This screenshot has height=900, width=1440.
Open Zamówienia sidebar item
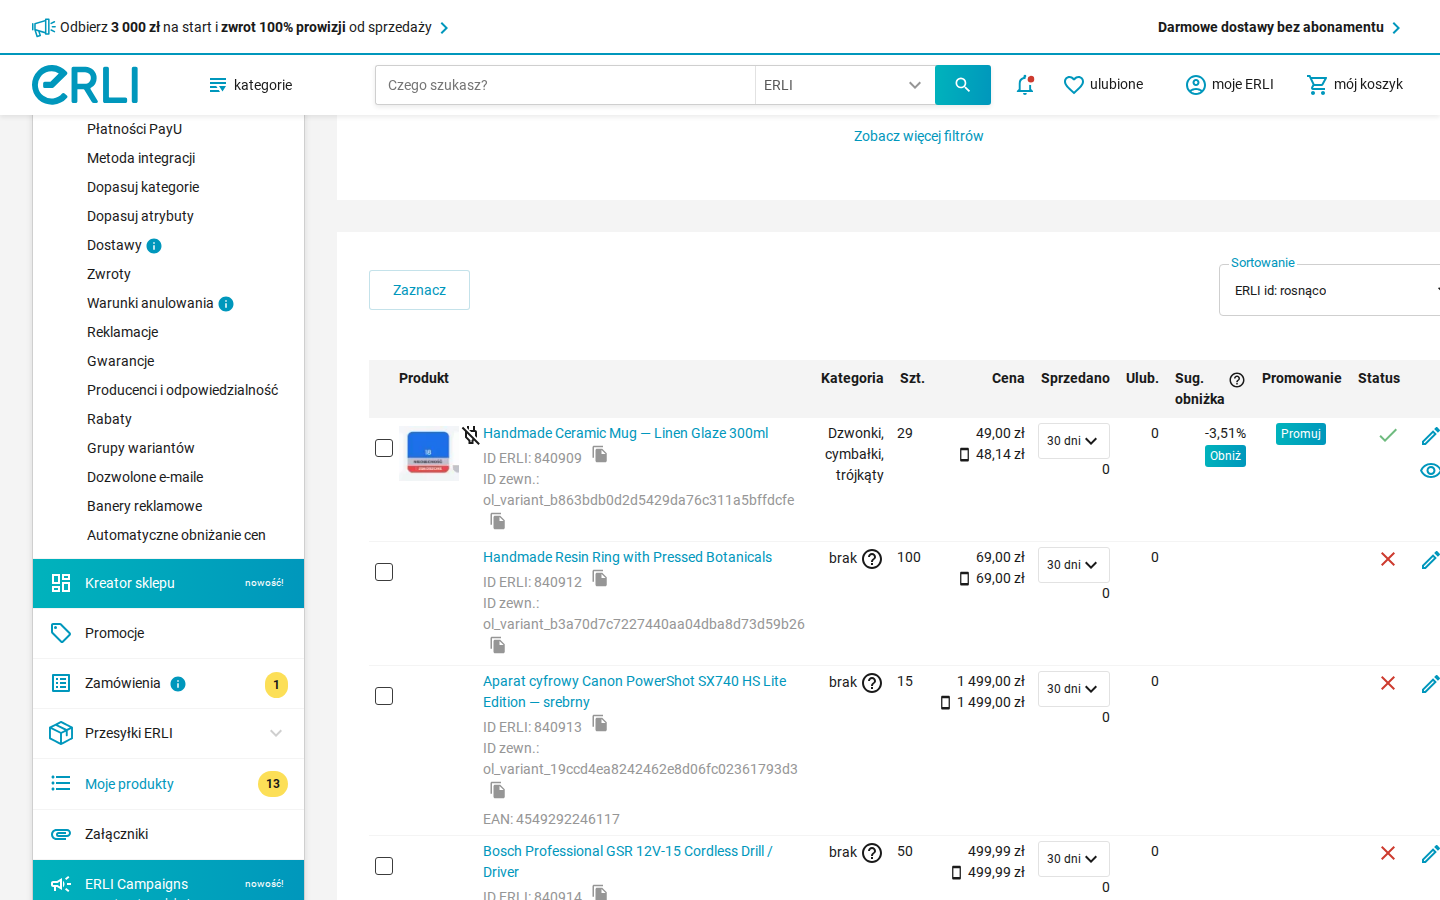[x=168, y=684]
